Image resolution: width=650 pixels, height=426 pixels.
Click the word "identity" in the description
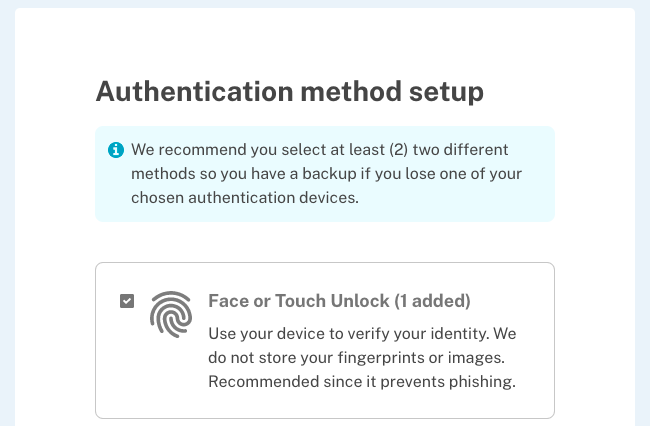tap(459, 333)
